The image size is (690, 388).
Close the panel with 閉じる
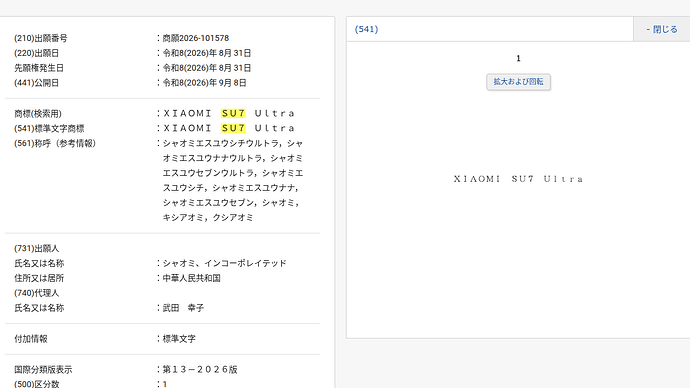coord(662,29)
